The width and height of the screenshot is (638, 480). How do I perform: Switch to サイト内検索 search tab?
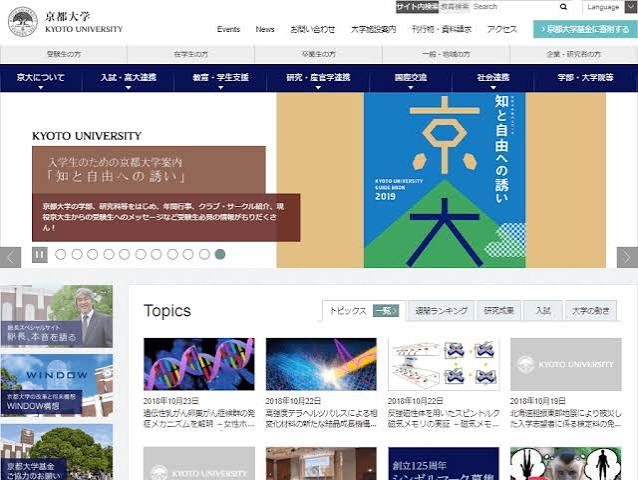click(x=417, y=7)
